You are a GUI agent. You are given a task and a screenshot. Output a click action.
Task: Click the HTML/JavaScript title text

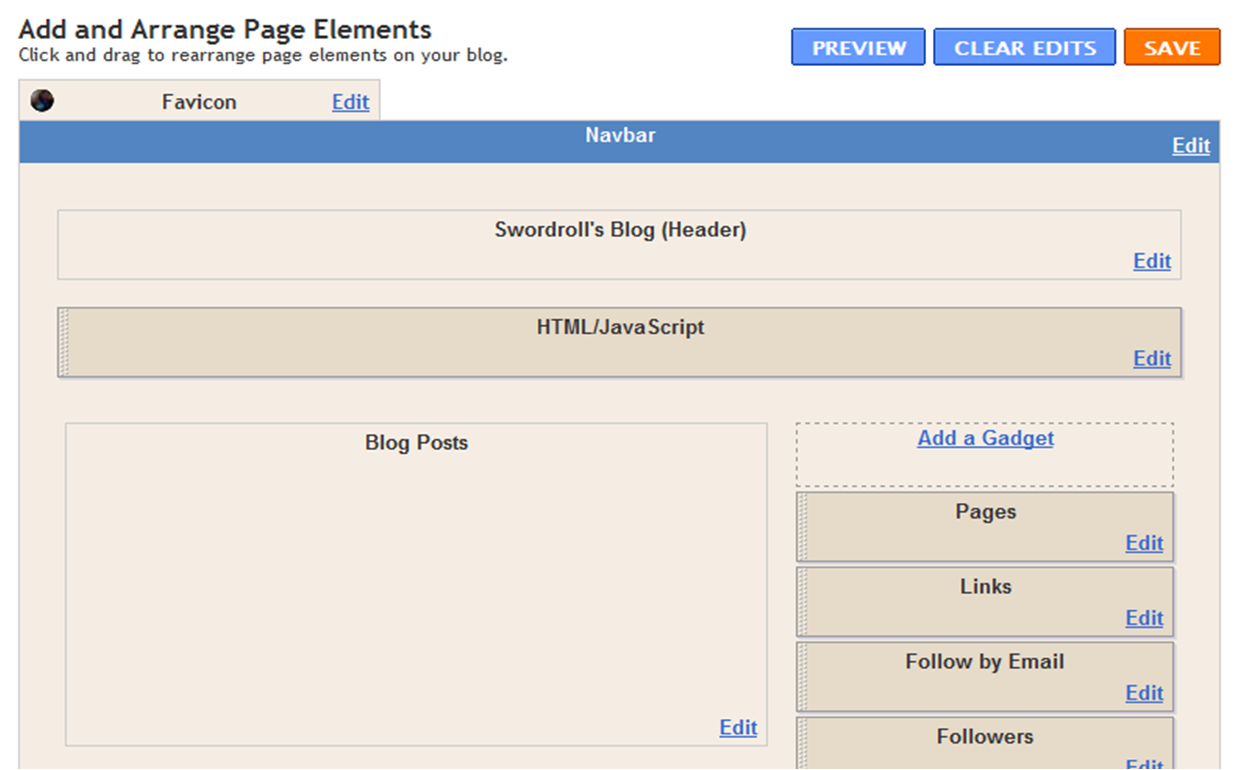[x=620, y=327]
